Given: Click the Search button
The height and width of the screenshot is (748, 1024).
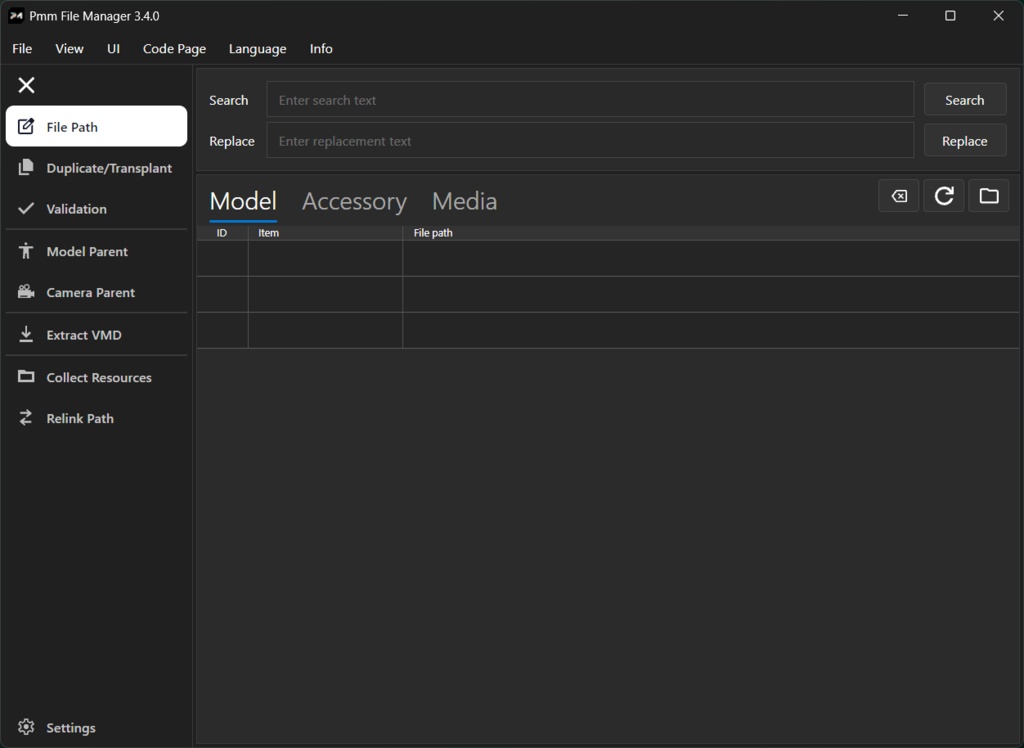Looking at the screenshot, I should point(965,100).
